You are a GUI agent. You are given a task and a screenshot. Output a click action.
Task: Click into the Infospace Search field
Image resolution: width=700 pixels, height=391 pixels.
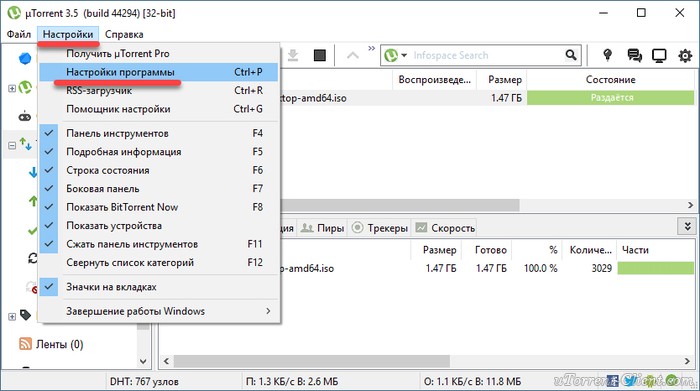point(487,55)
